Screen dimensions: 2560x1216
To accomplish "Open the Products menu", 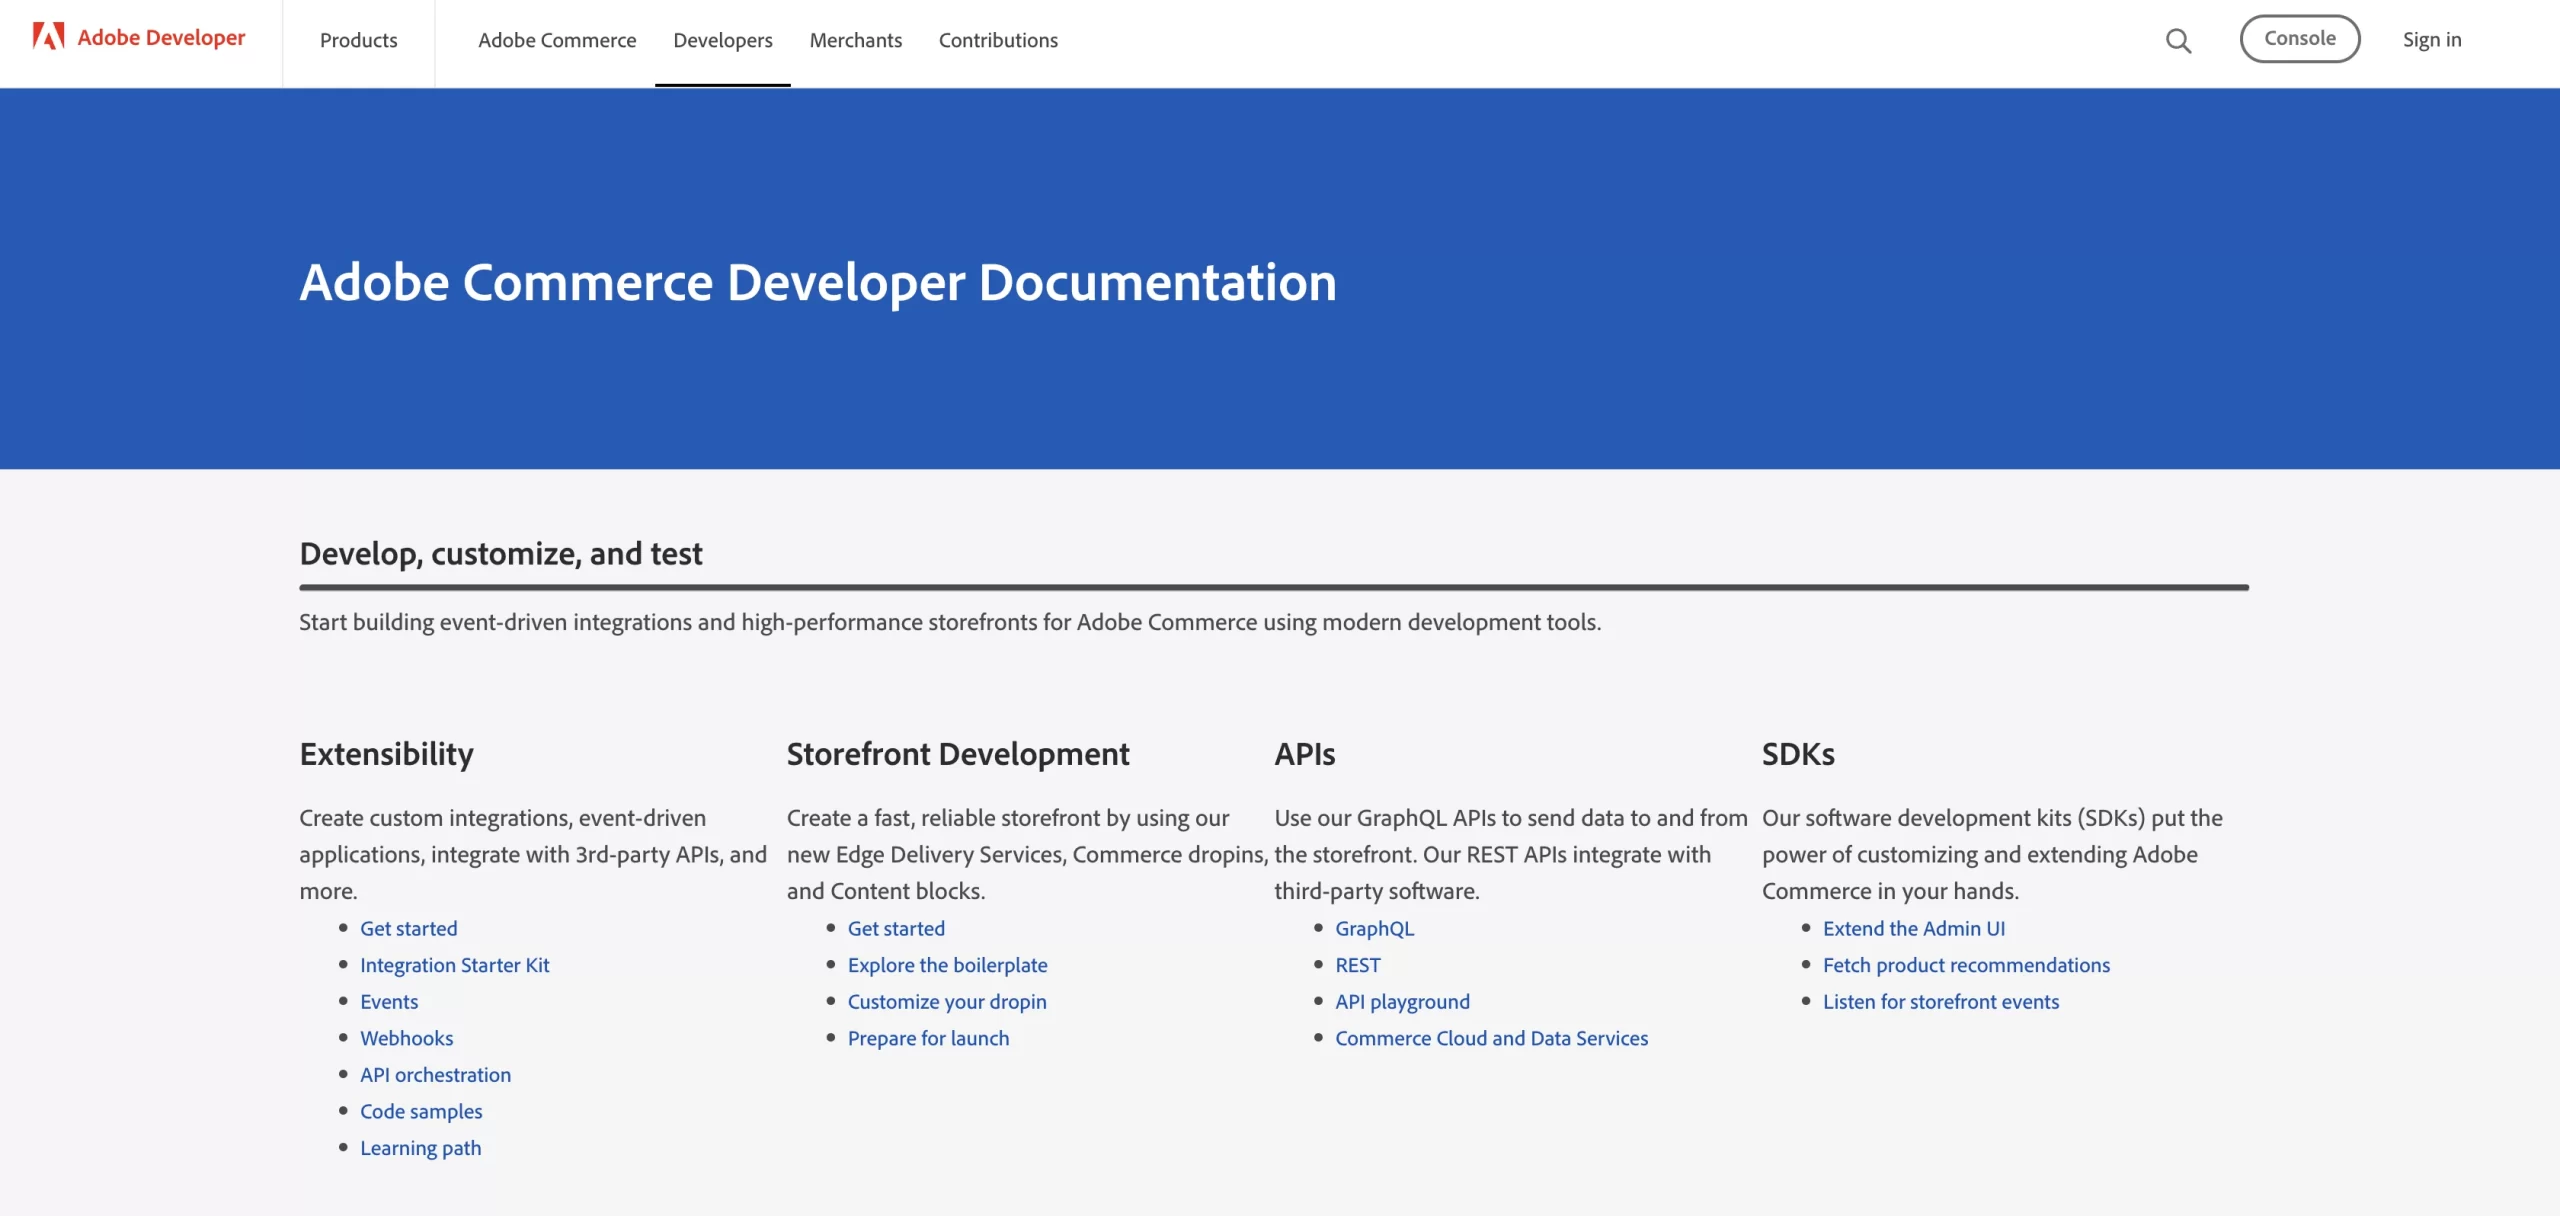I will click(358, 40).
